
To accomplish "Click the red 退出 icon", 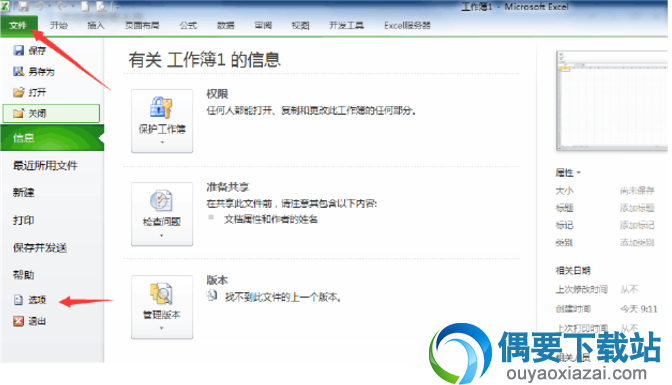I will pos(18,321).
